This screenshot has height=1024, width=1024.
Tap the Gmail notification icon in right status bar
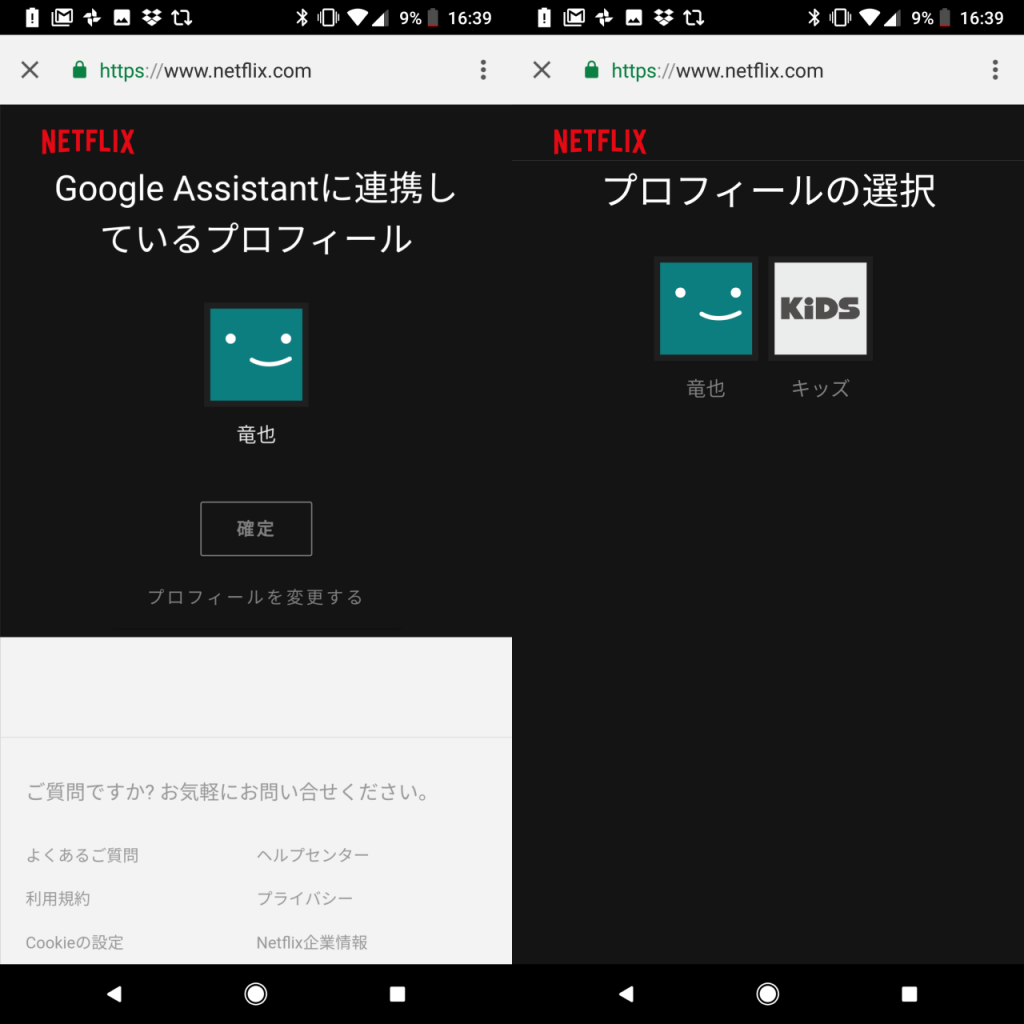tap(574, 17)
